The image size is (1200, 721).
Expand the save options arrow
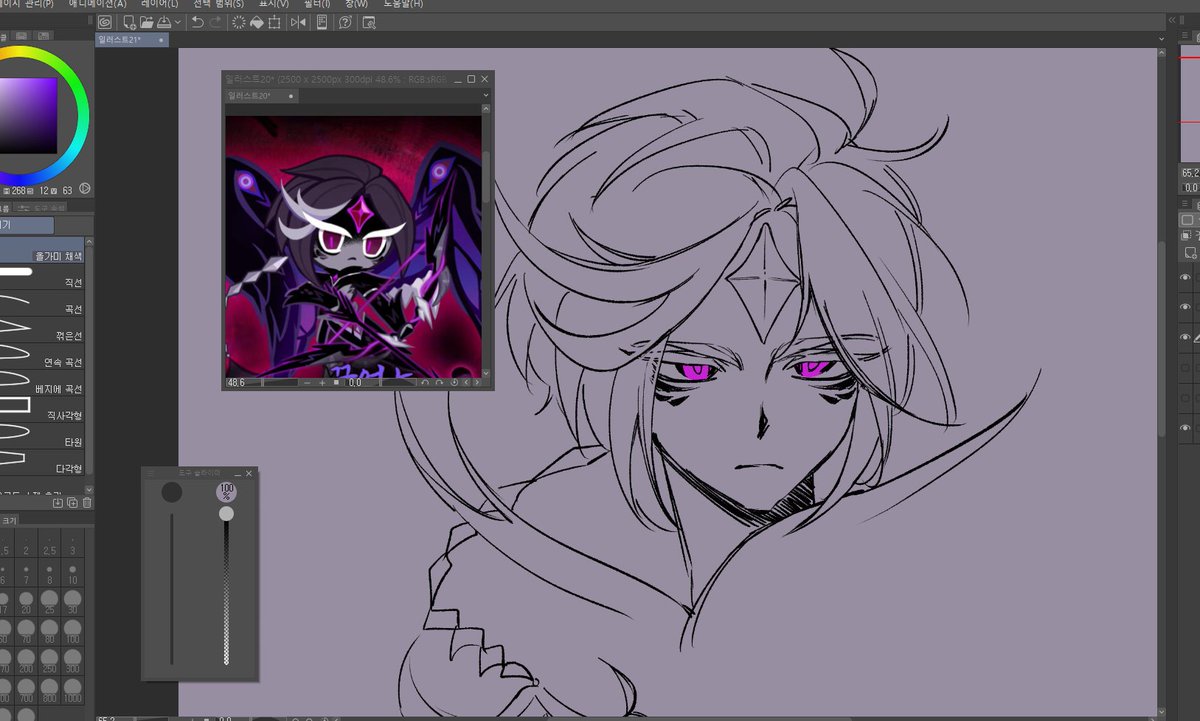178,22
